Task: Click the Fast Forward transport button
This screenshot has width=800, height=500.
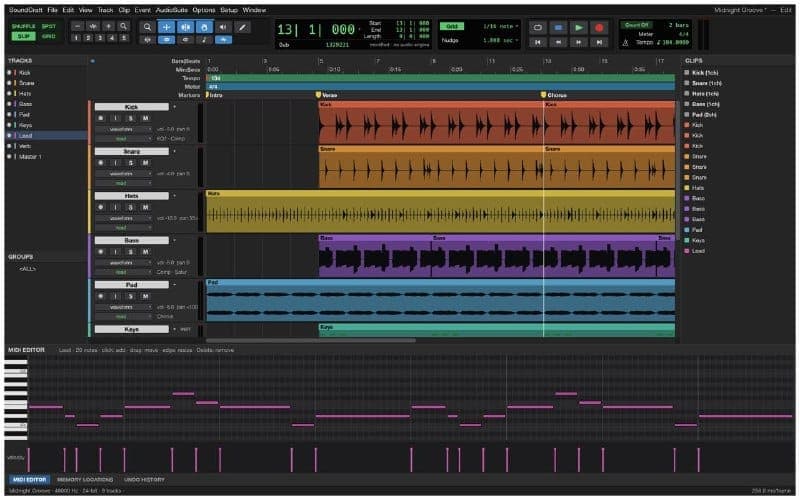Action: pyautogui.click(x=579, y=42)
